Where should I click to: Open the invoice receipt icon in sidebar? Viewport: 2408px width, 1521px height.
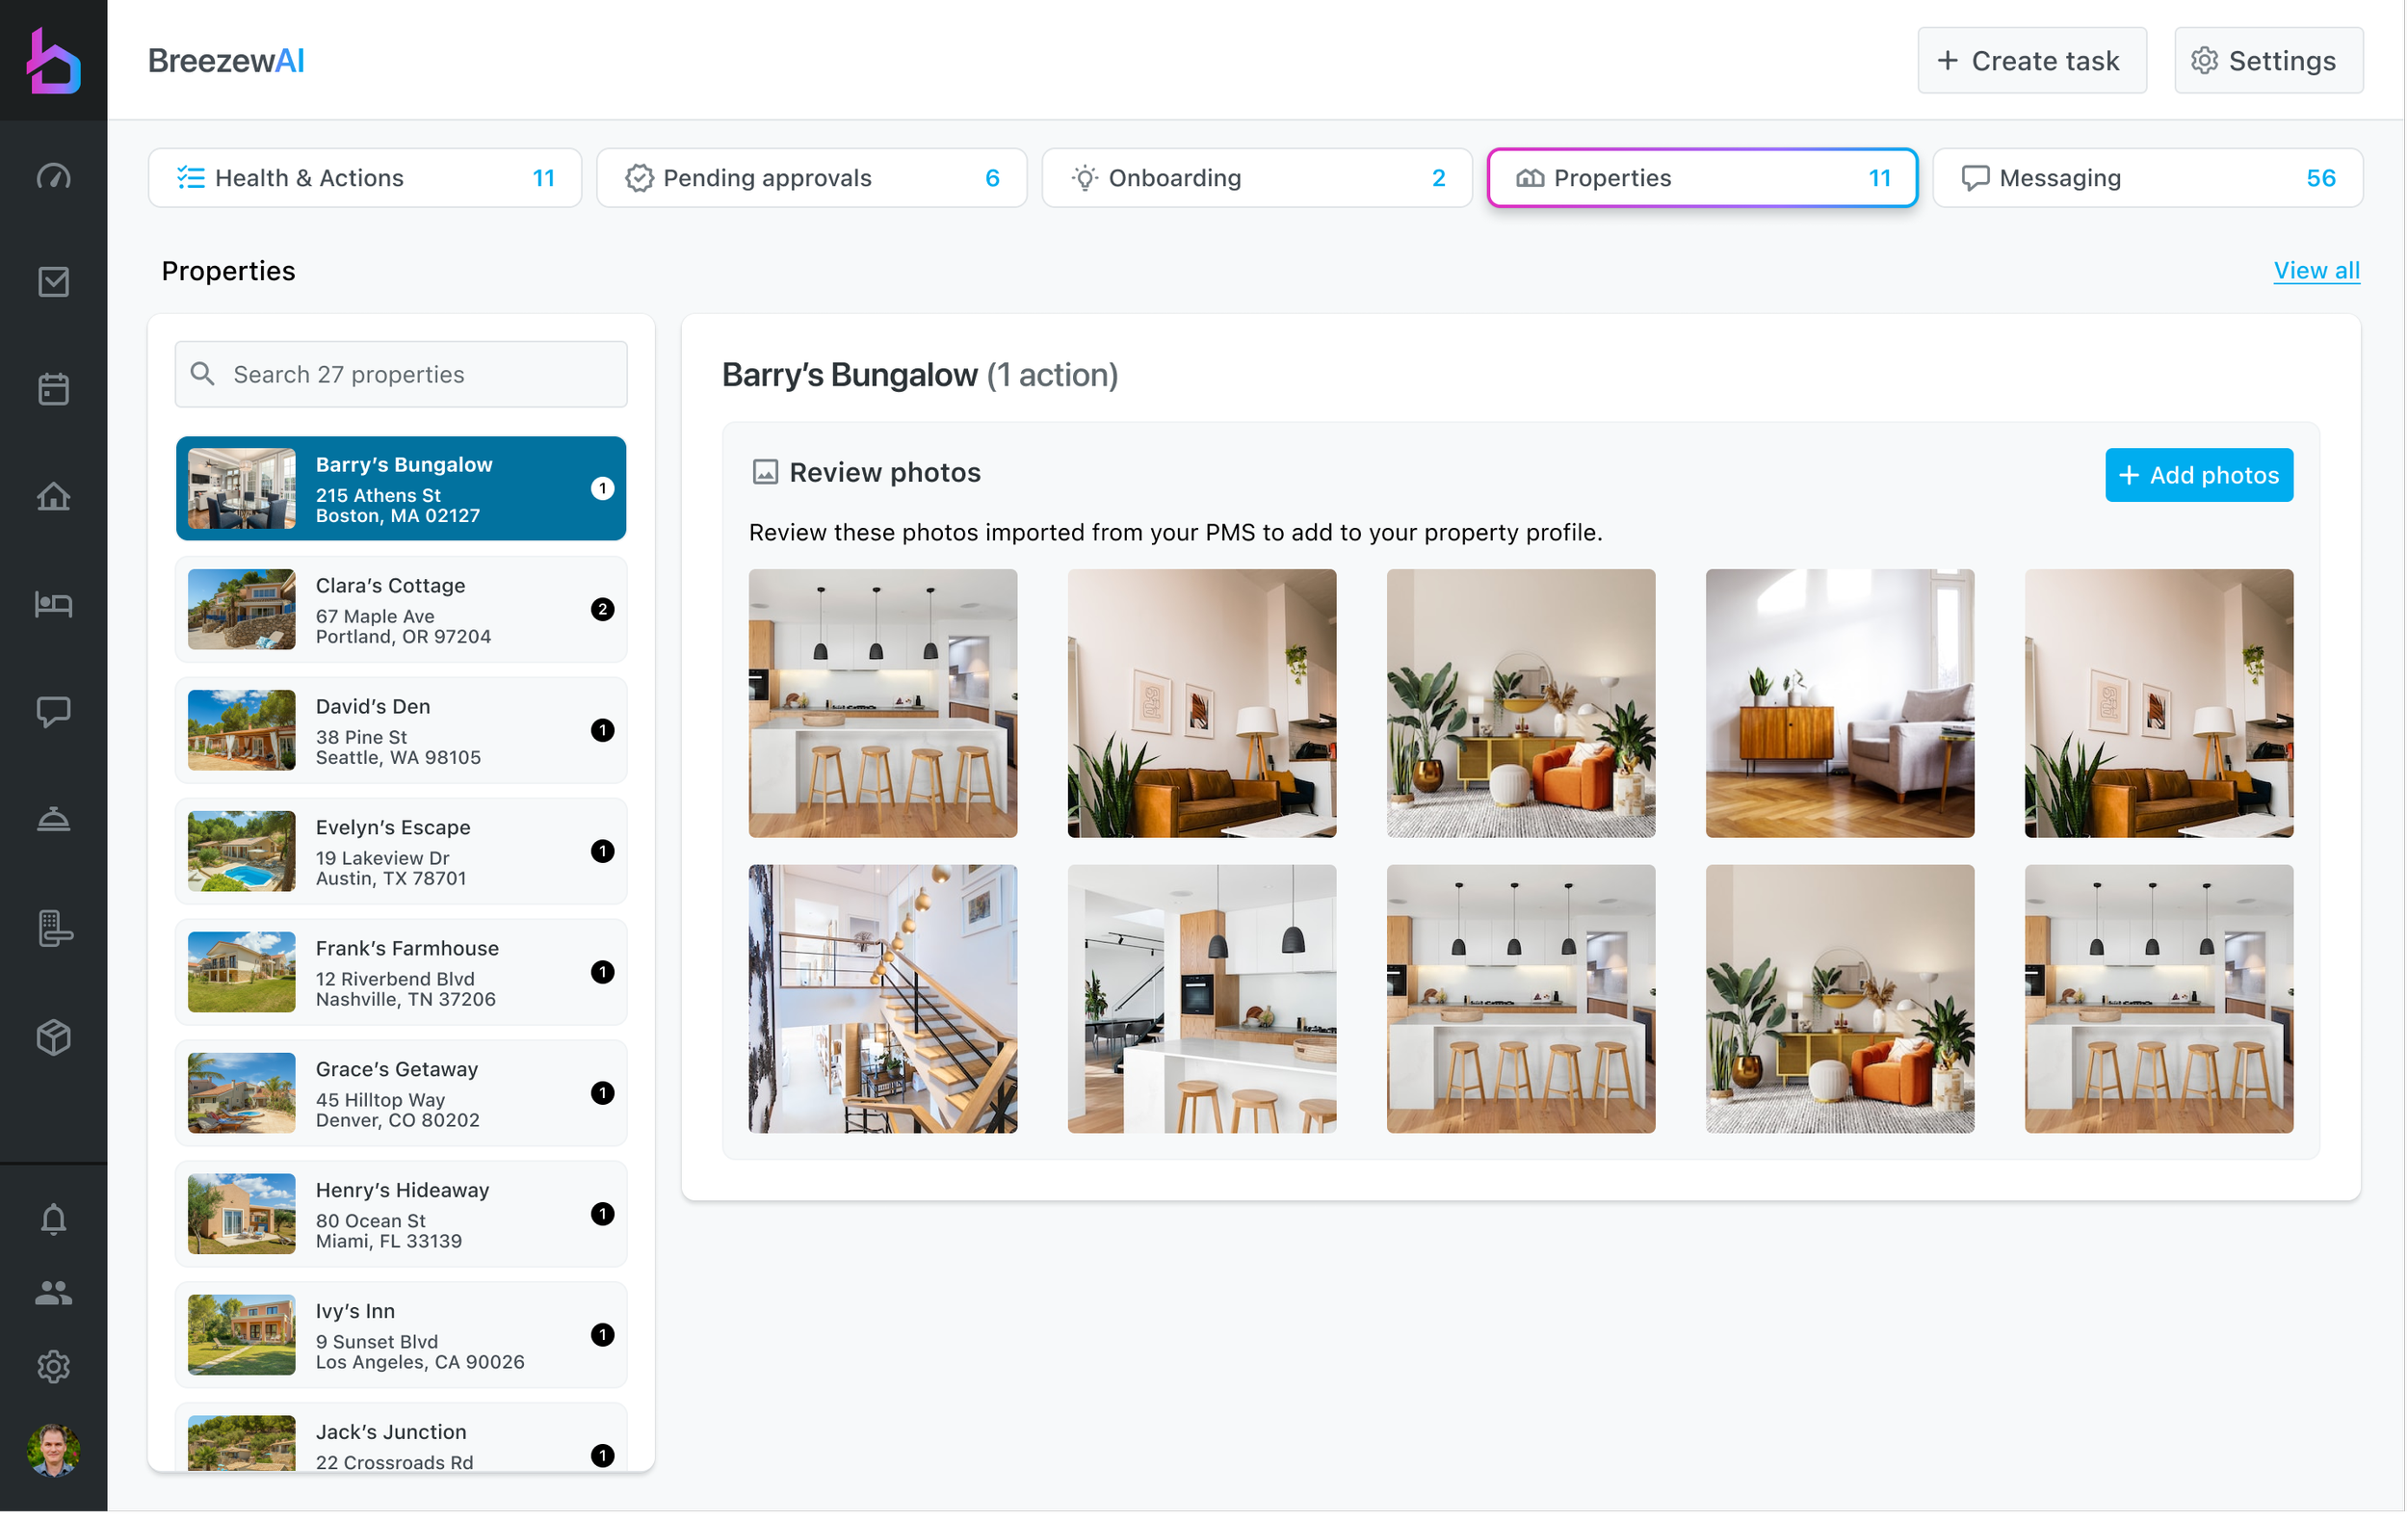(x=53, y=929)
